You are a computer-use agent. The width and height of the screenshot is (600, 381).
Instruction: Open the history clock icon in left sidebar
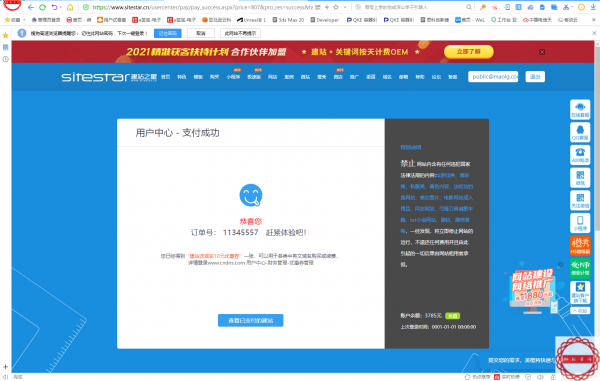pos(5,59)
